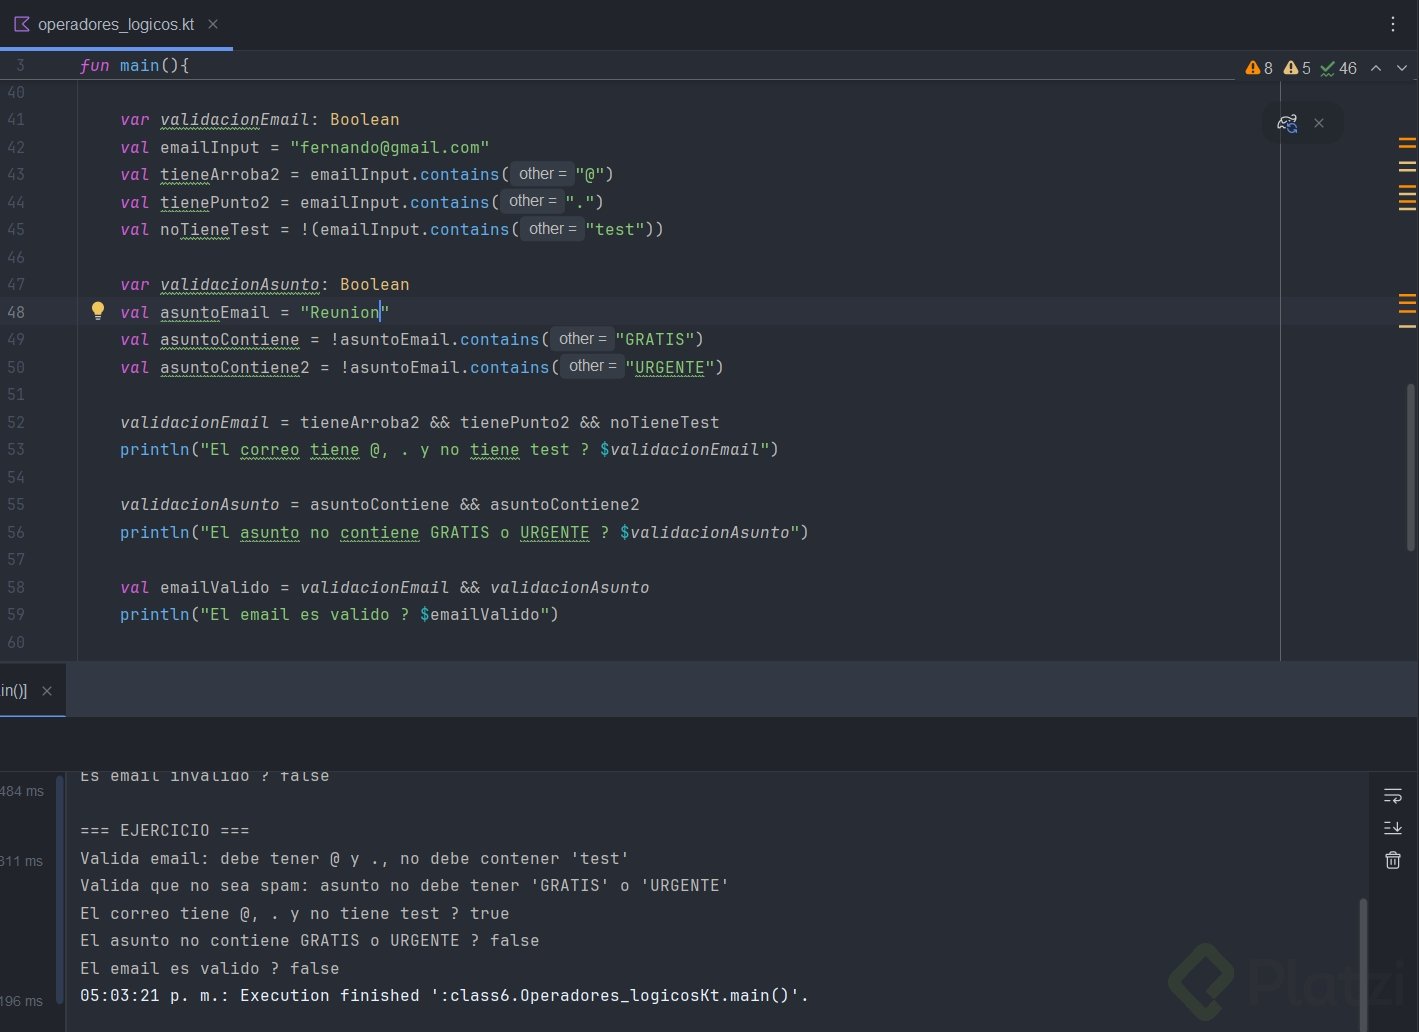Toggle soft-wrap in the run console

(x=1393, y=796)
